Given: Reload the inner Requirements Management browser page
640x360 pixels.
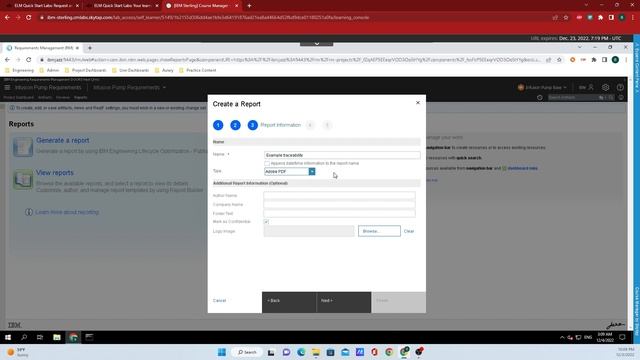Looking at the screenshot, I should click(x=29, y=60).
